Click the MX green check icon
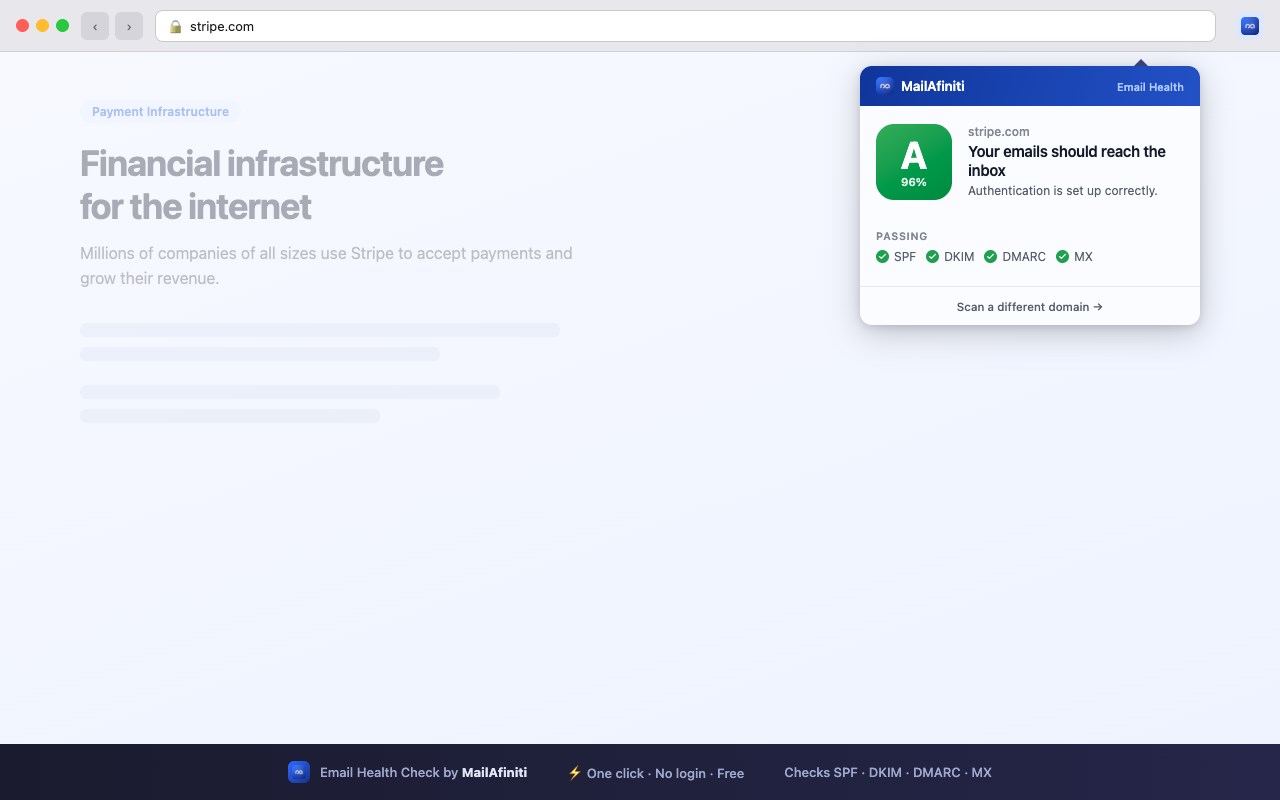 pos(1062,257)
